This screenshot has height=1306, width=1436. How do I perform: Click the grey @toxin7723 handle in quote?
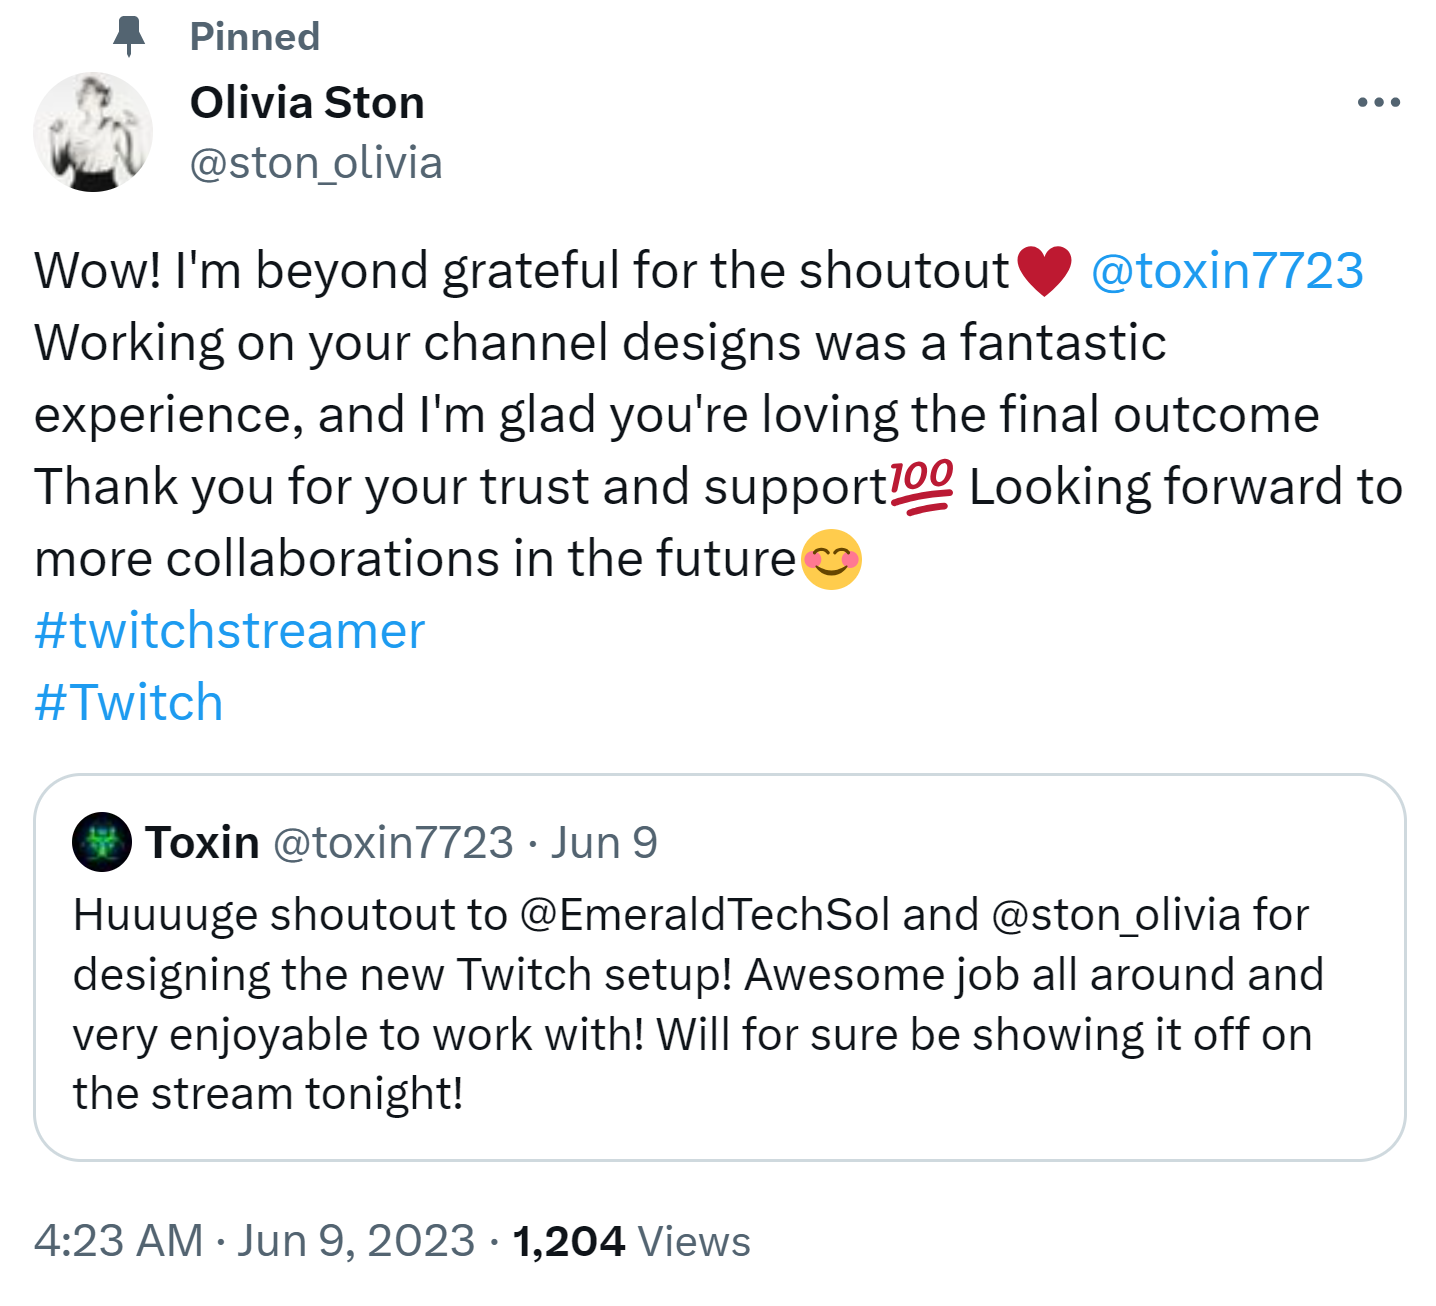[x=393, y=842]
